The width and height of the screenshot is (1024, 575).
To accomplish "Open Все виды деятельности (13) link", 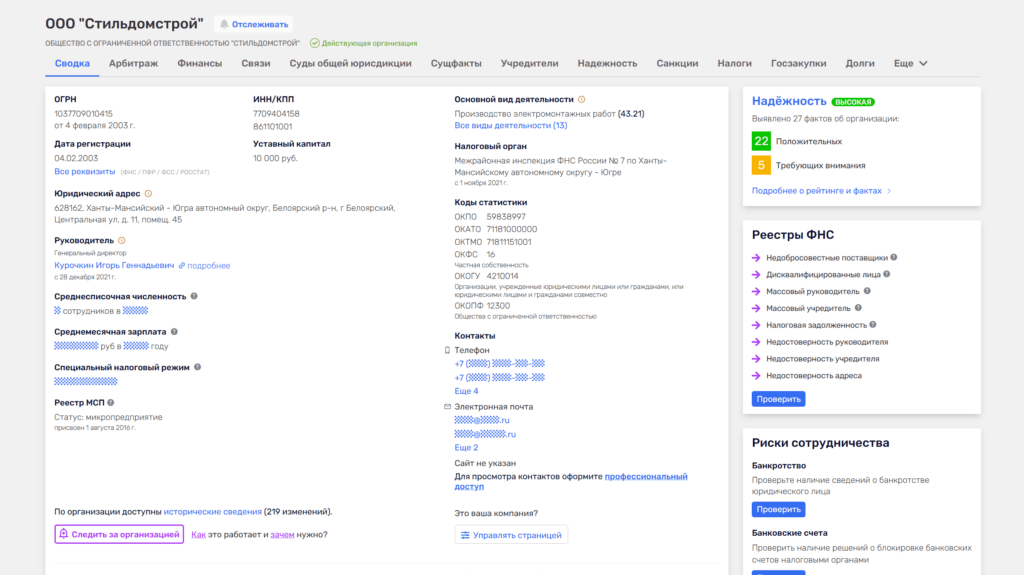I will click(511, 125).
